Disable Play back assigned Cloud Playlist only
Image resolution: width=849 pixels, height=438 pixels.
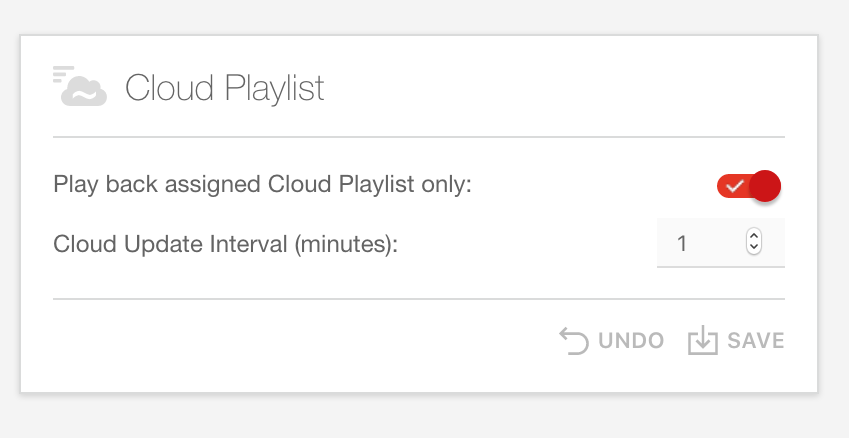tap(748, 186)
